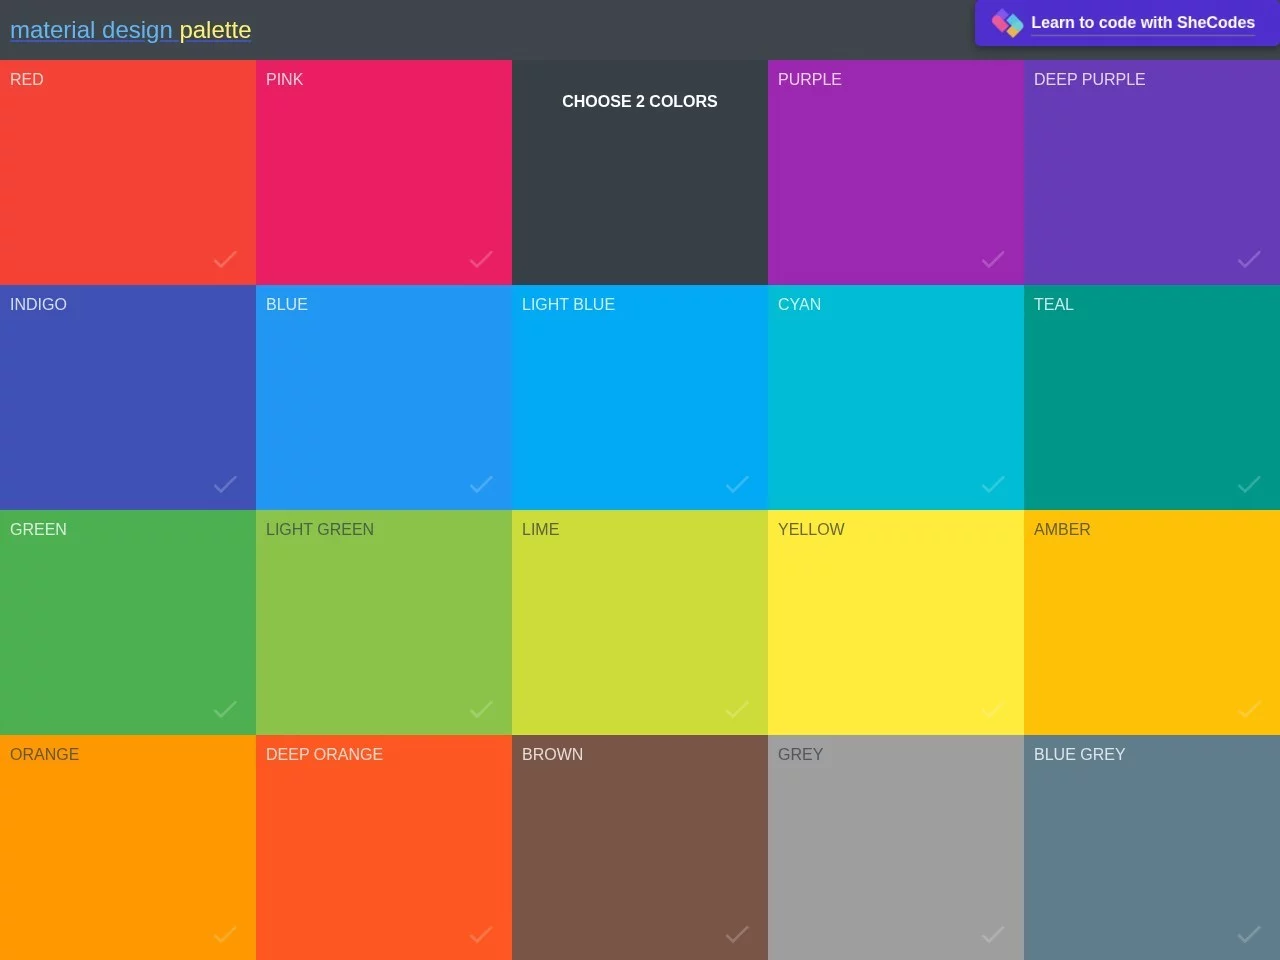Toggle selection of the GREY color
This screenshot has width=1280, height=960.
(895, 847)
